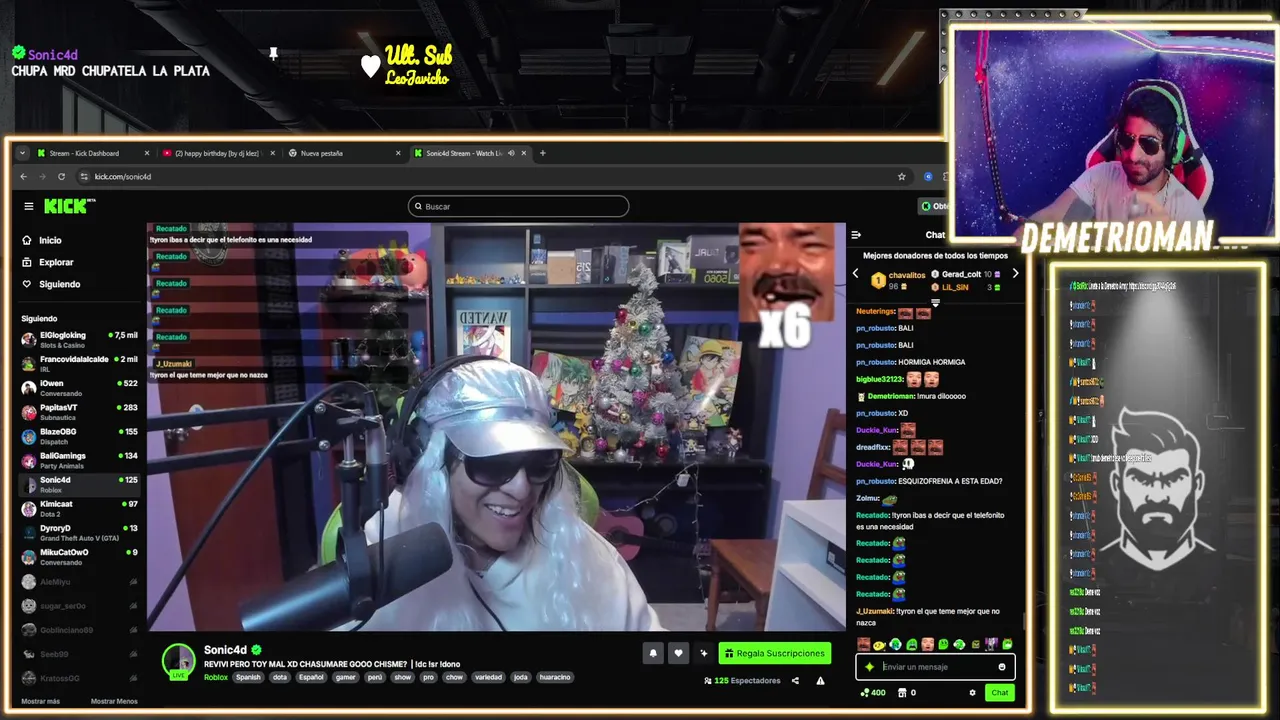Mute audio icon on Sonic4d Stream tab
Image resolution: width=1280 pixels, height=720 pixels.
(x=511, y=153)
